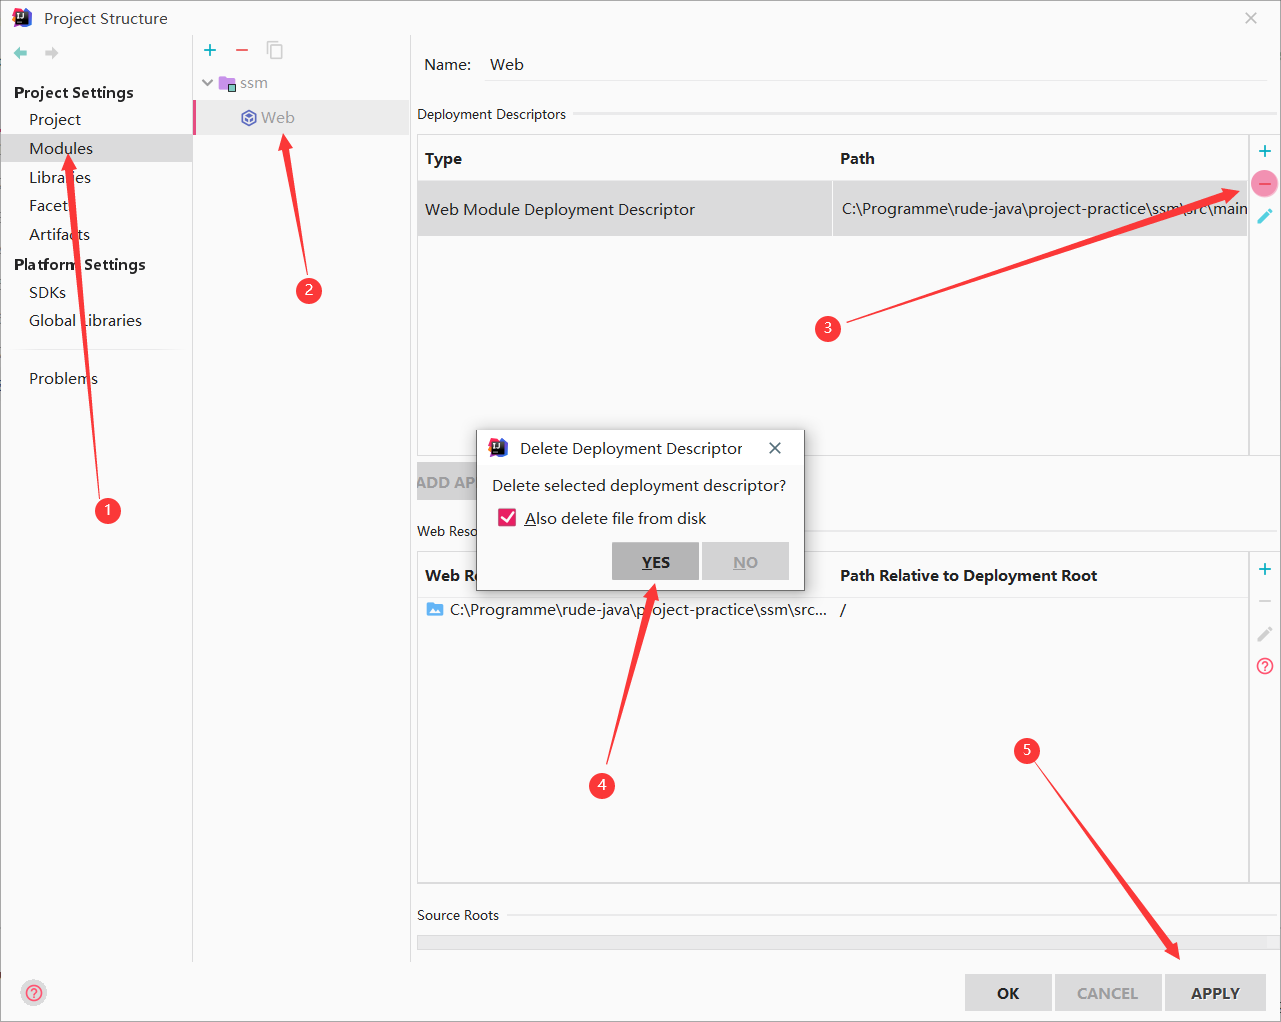The image size is (1281, 1022).
Task: Decline deletion with NO button
Action: [745, 561]
